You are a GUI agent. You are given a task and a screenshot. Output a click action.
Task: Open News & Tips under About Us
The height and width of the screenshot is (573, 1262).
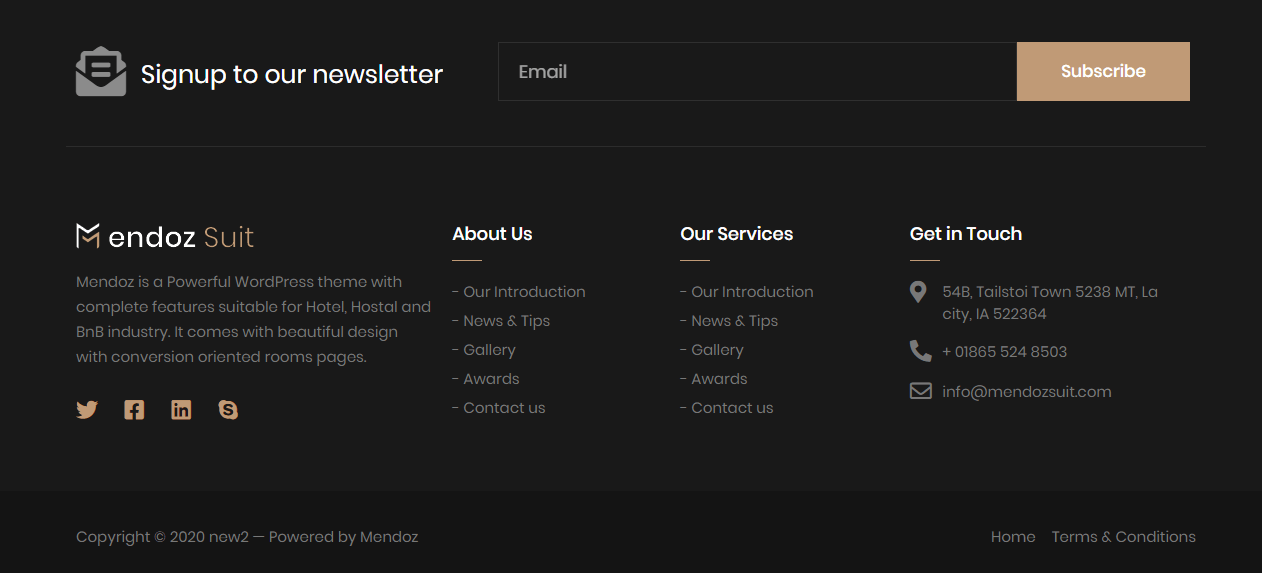[x=506, y=321]
